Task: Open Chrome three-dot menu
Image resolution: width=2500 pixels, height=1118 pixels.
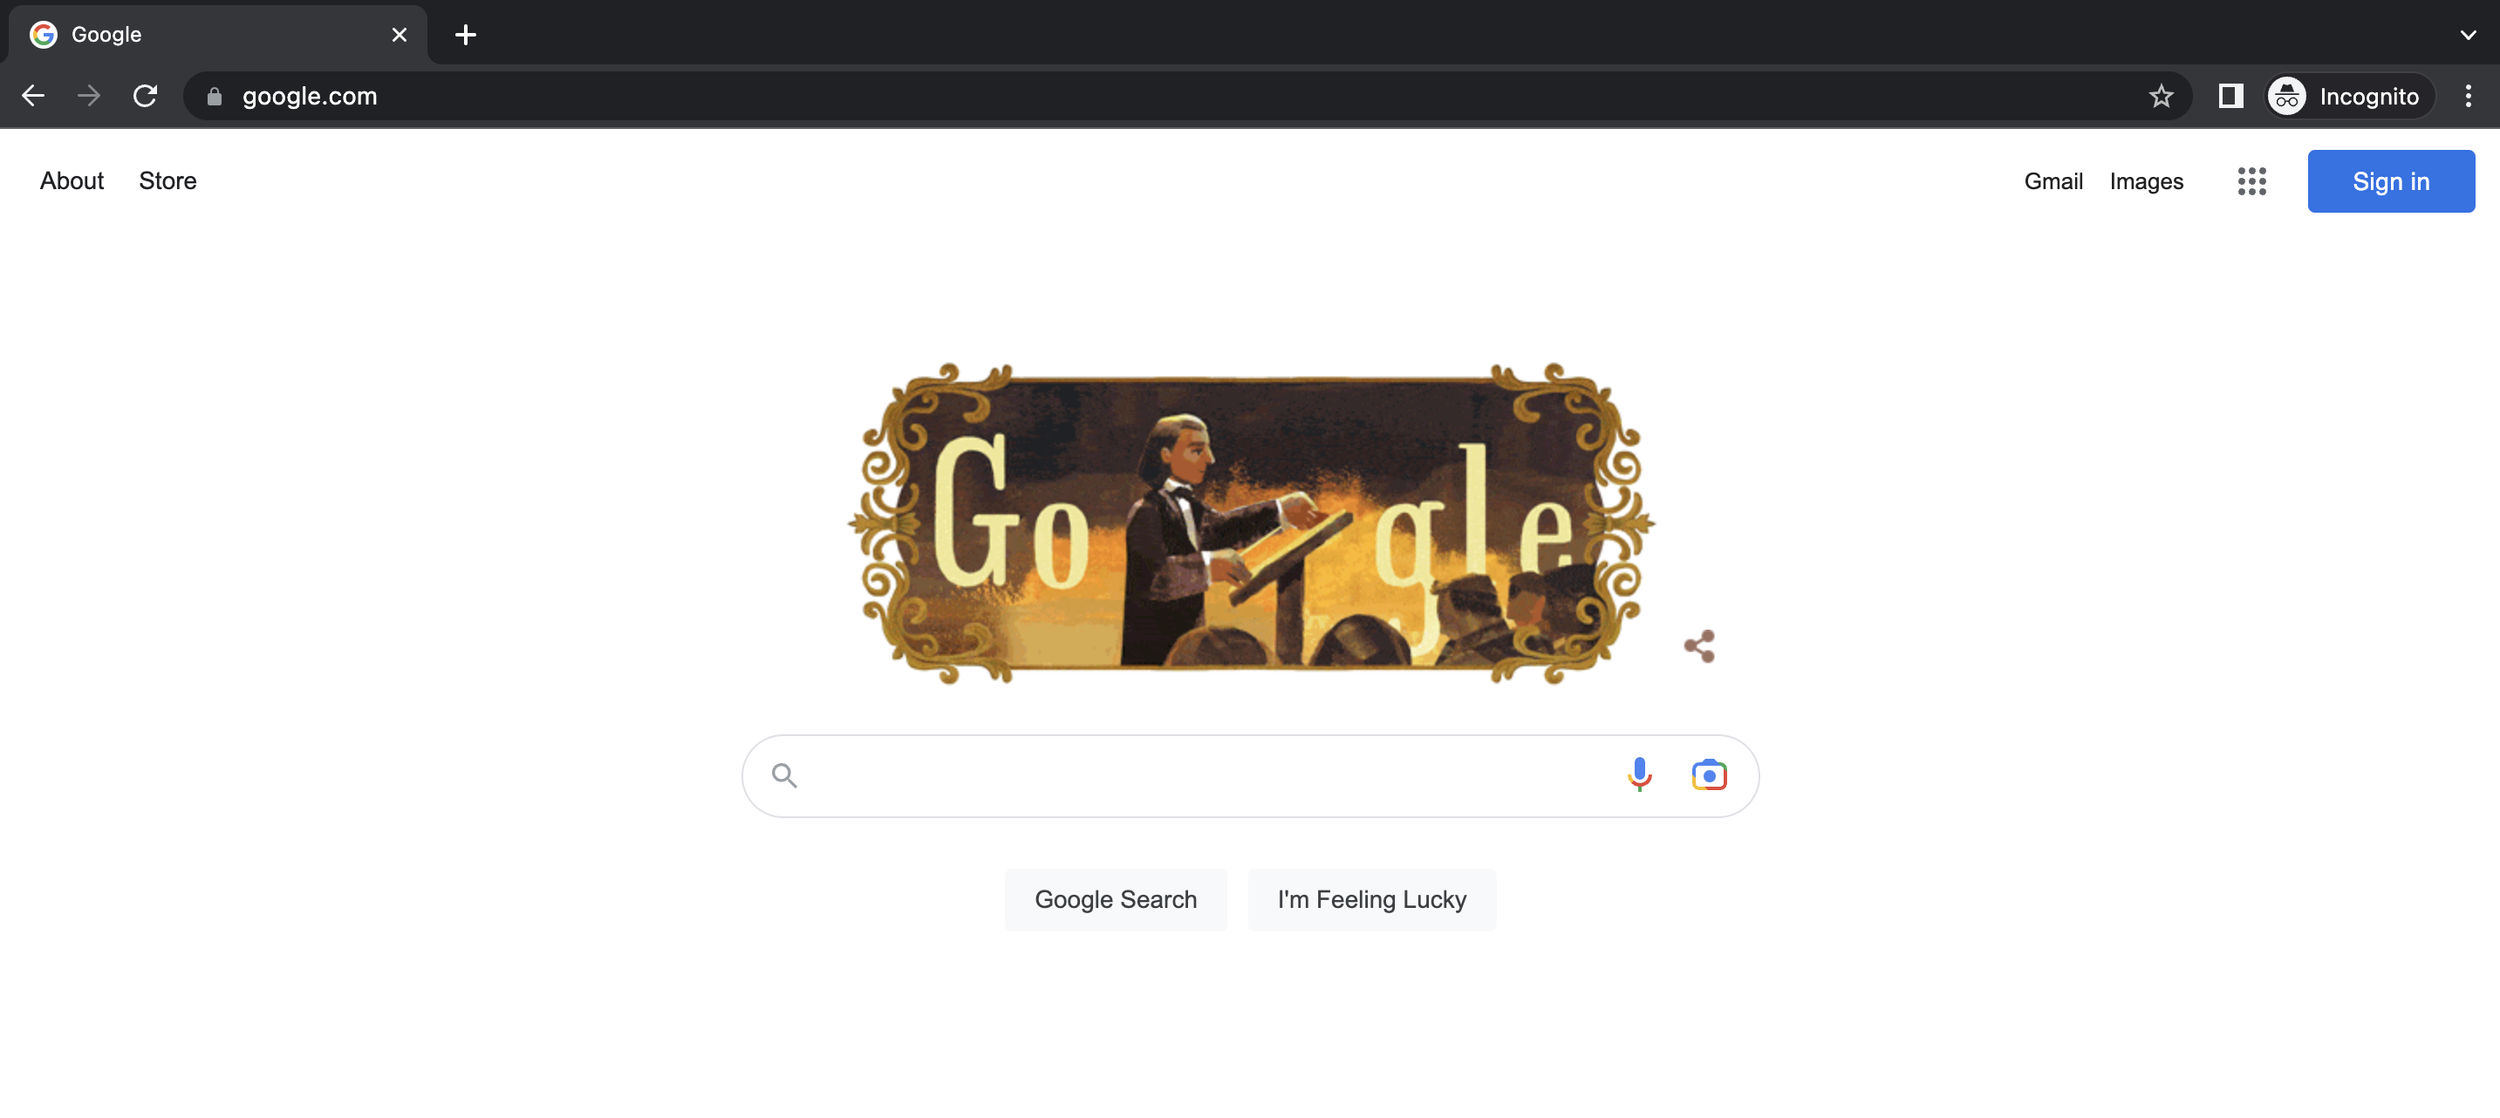Action: pos(2468,96)
